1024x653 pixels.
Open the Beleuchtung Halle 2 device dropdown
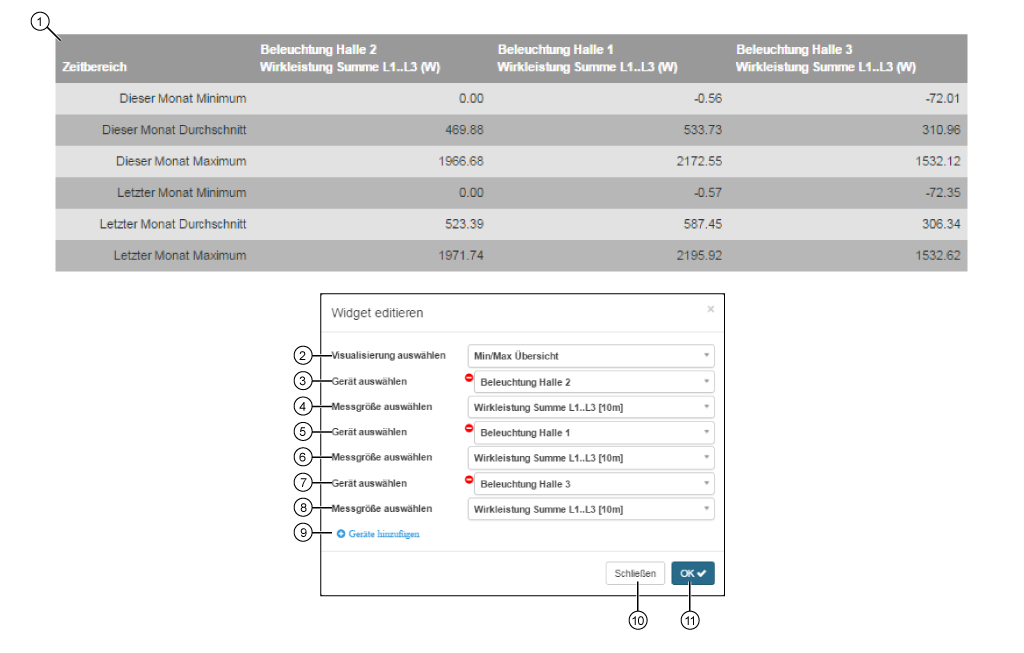594,382
